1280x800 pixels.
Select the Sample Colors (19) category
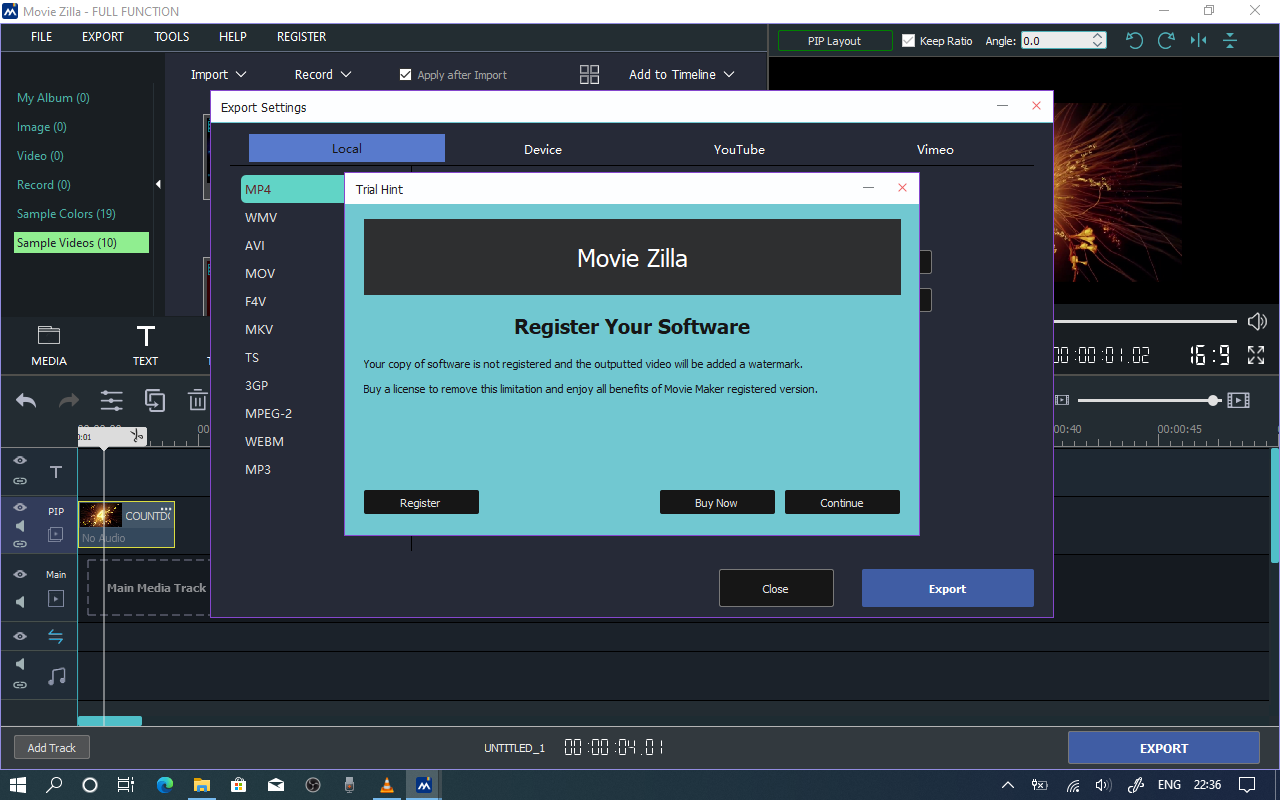coord(66,214)
